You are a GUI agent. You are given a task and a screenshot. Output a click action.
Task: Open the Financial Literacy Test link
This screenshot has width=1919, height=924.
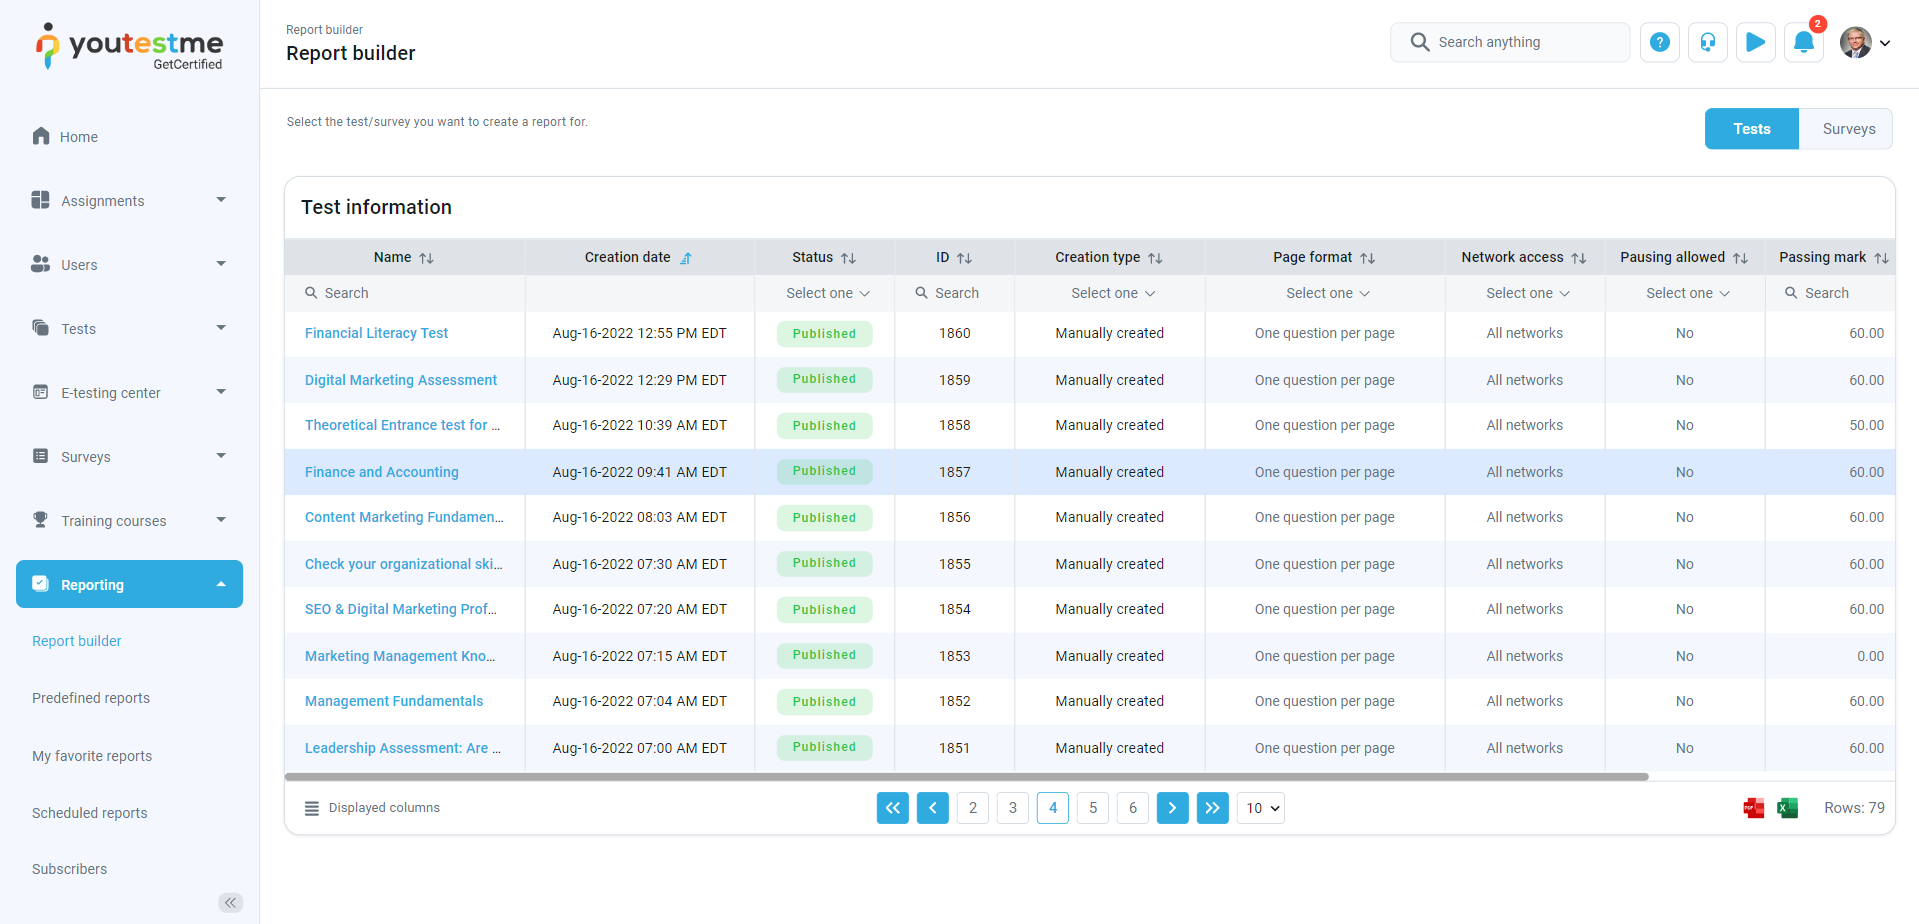point(376,333)
